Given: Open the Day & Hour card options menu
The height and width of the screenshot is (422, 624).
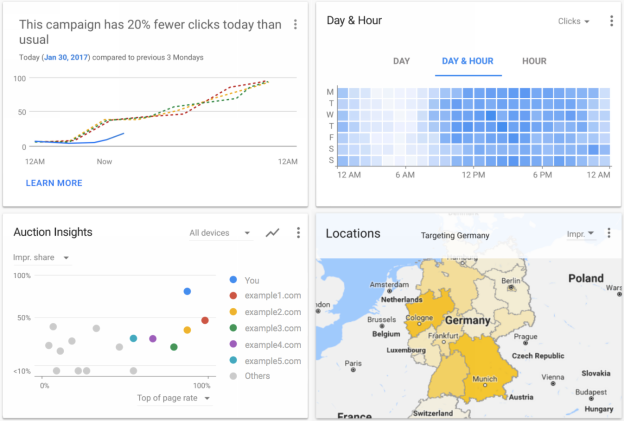Looking at the screenshot, I should click(x=611, y=21).
